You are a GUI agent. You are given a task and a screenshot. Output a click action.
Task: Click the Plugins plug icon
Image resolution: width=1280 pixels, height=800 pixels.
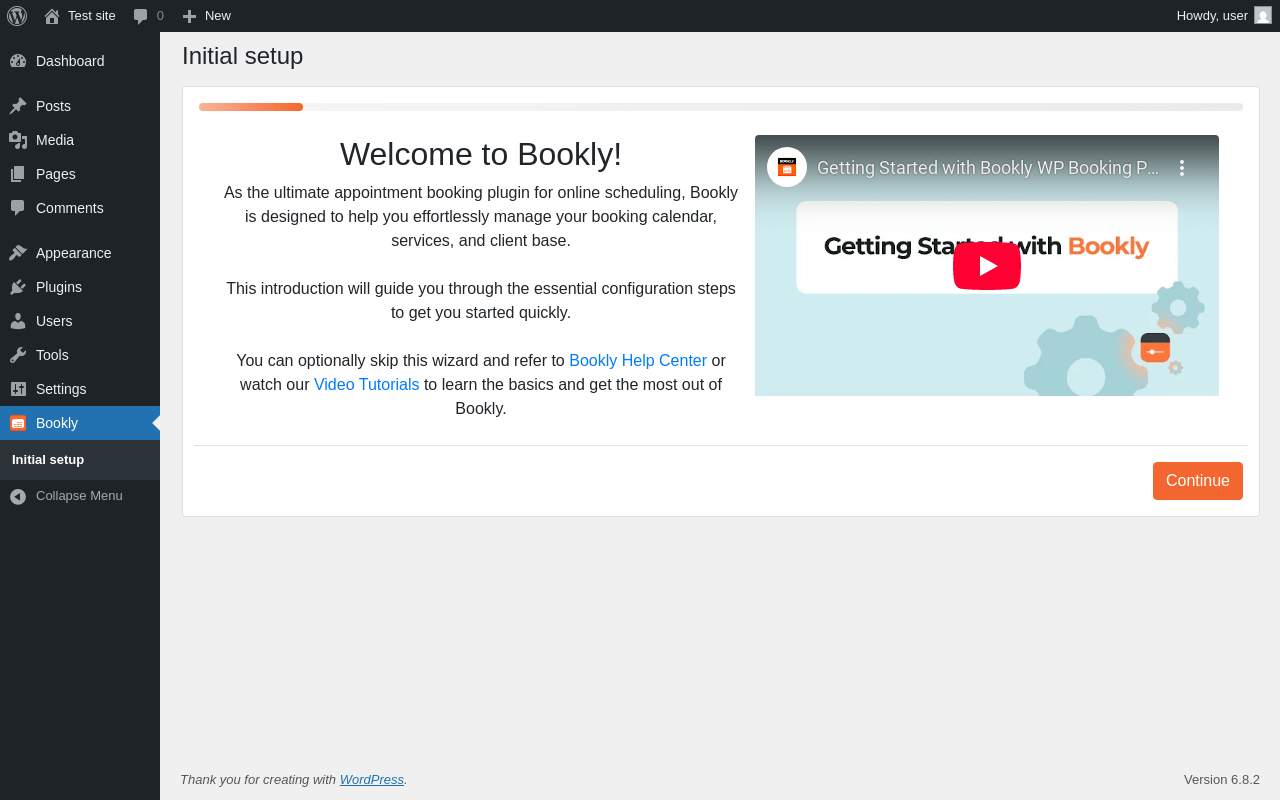[x=18, y=287]
